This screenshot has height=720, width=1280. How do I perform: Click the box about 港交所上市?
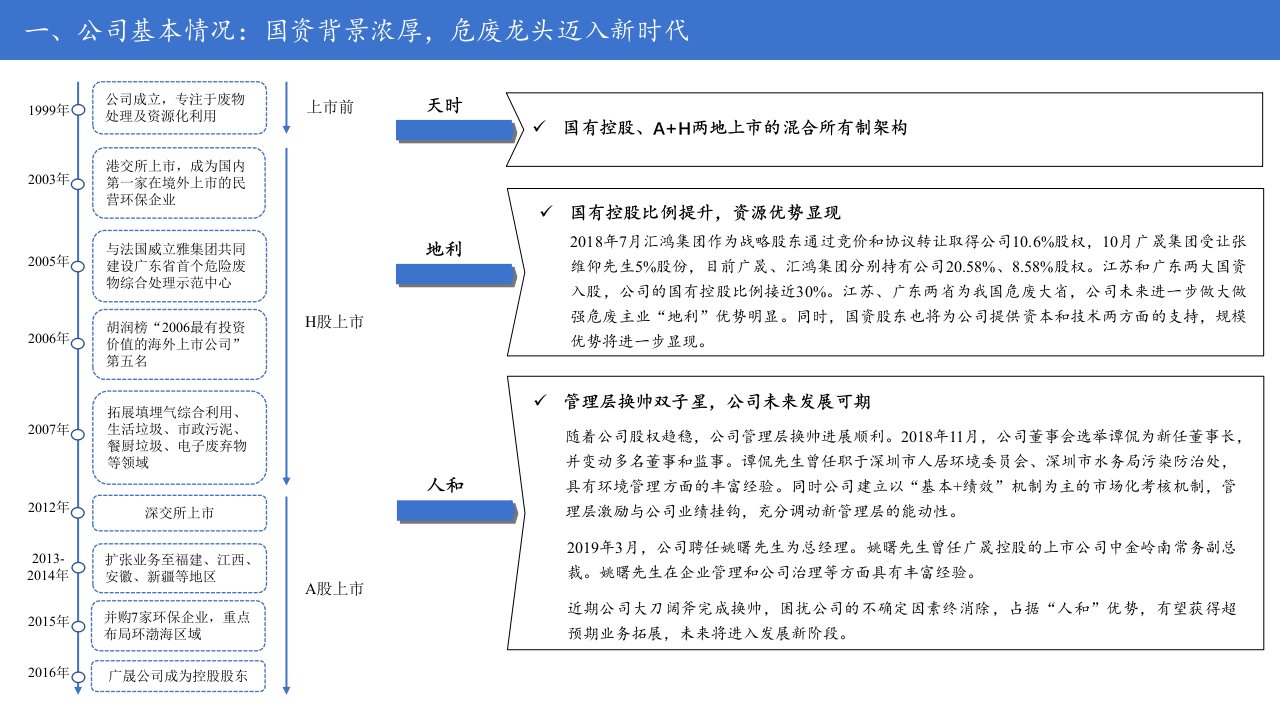pos(179,183)
